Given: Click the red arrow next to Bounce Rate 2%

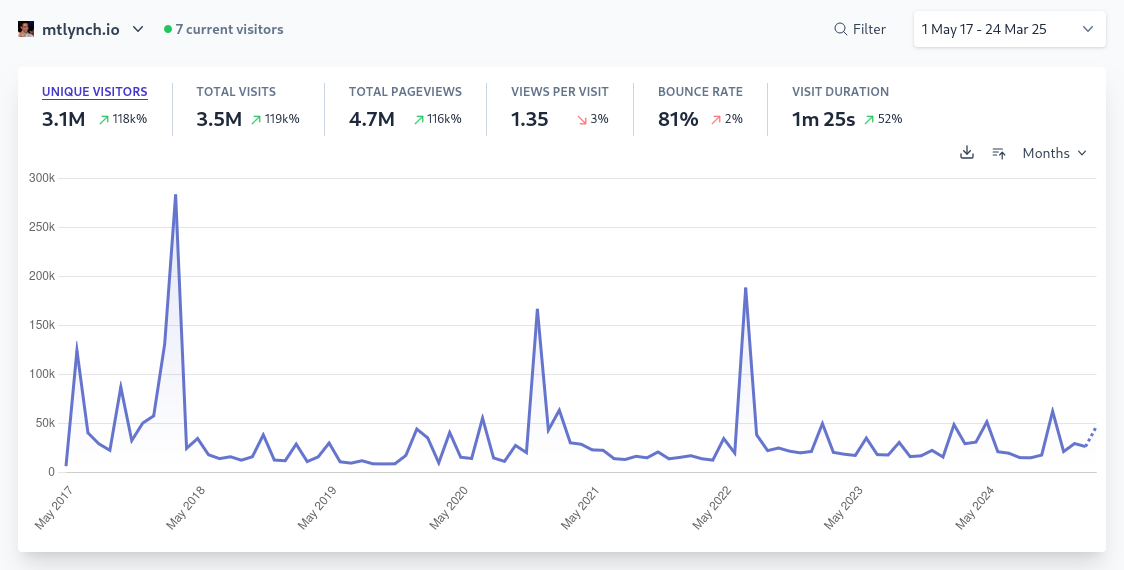Looking at the screenshot, I should 716,120.
